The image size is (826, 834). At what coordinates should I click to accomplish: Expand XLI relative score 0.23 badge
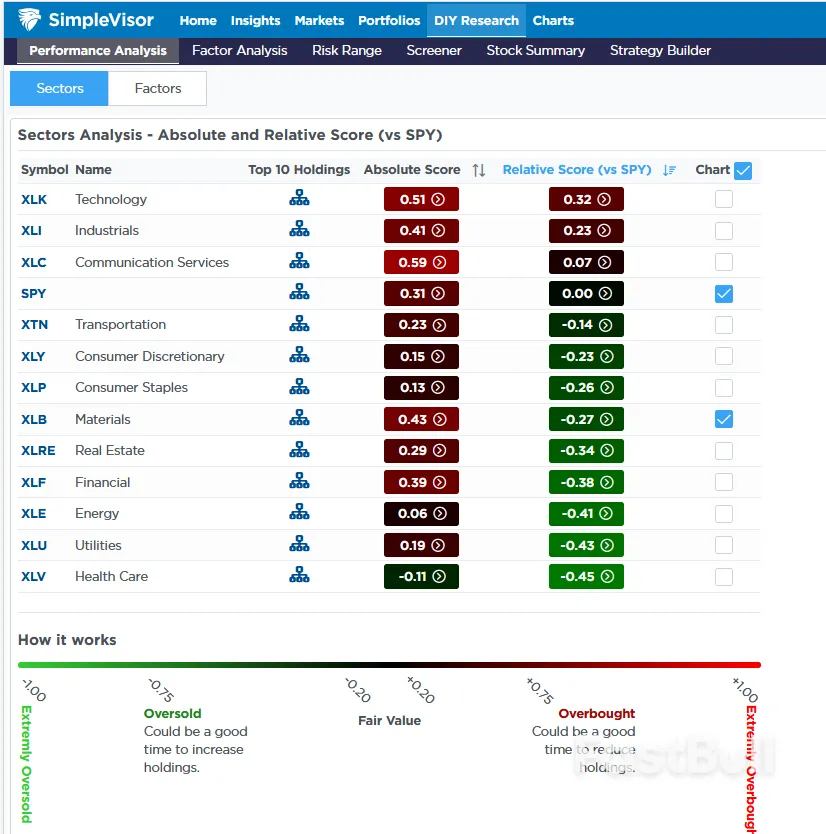(x=586, y=230)
